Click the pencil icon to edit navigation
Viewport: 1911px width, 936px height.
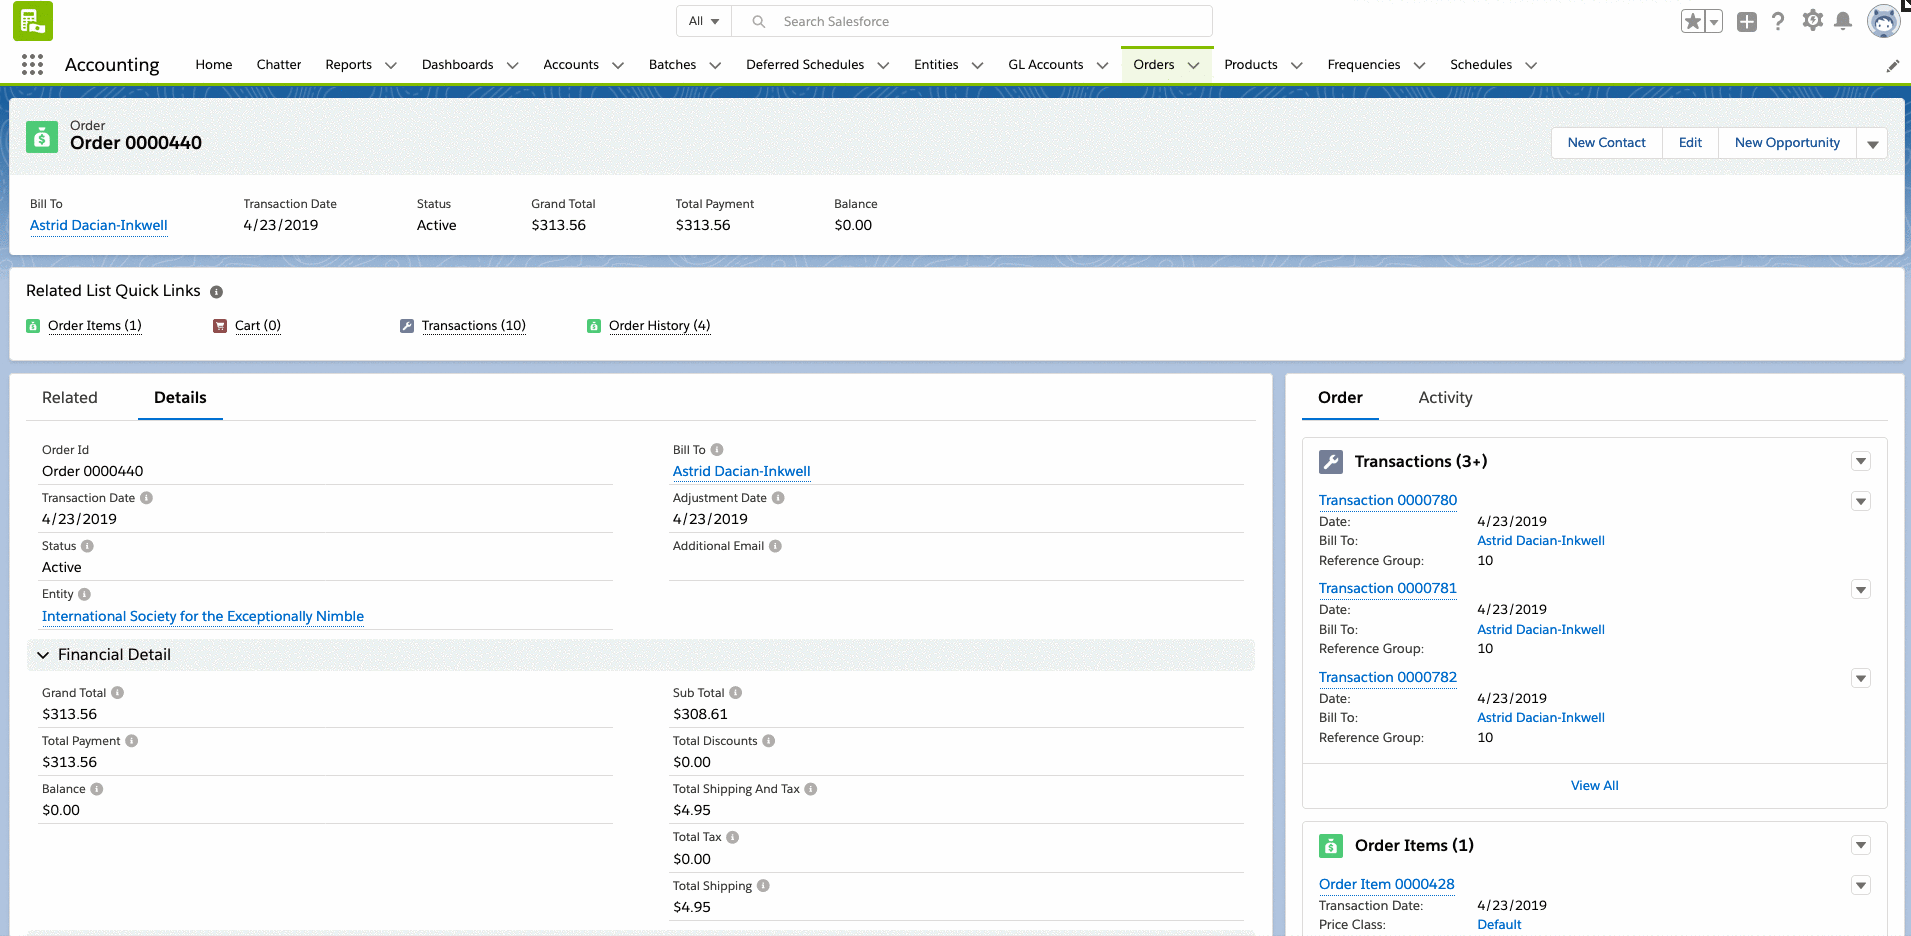(1892, 66)
